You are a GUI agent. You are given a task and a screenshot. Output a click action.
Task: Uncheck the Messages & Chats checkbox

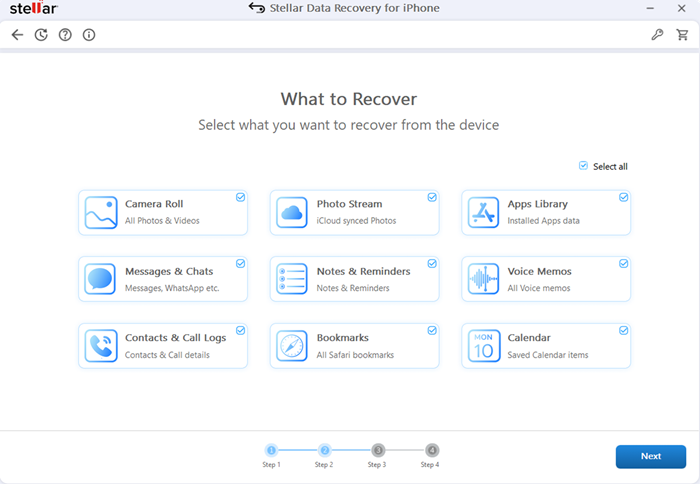[240, 263]
